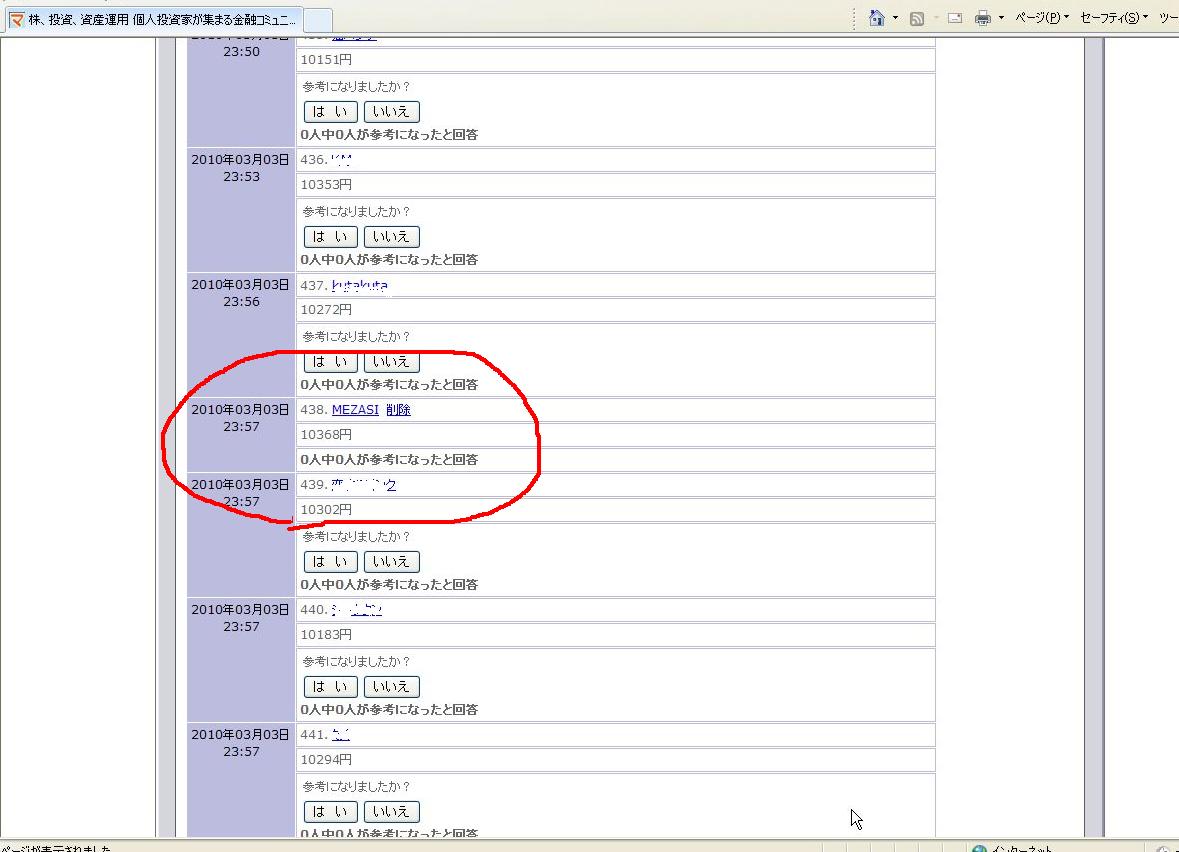Open a new blank tab
Screen dimensions: 1179x852
[x=317, y=20]
